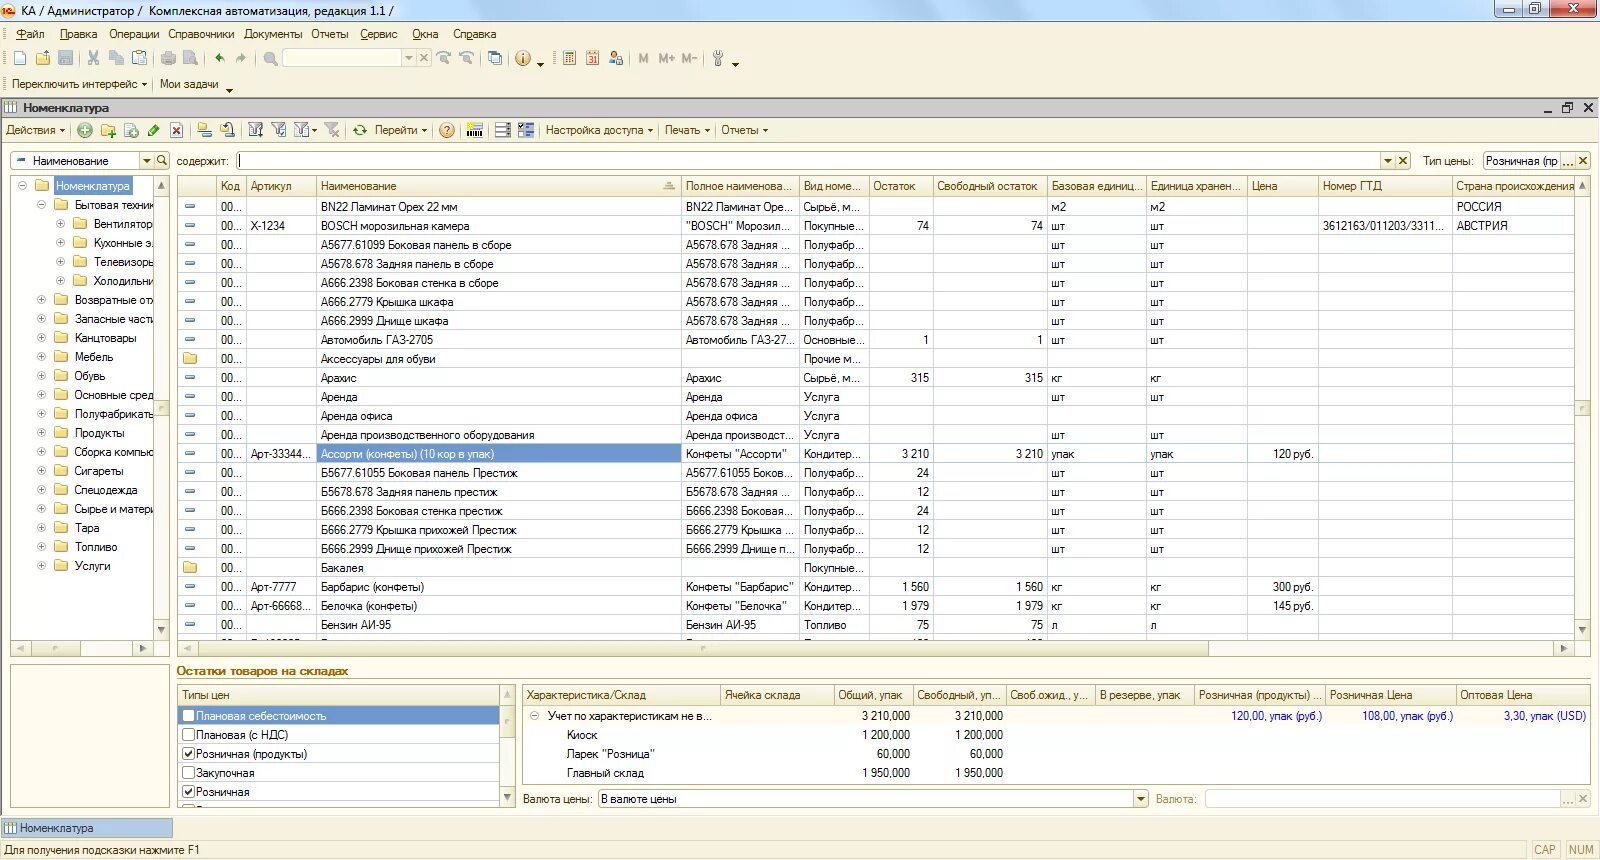
Task: Click the Set filter and sort icon
Action: 256,130
